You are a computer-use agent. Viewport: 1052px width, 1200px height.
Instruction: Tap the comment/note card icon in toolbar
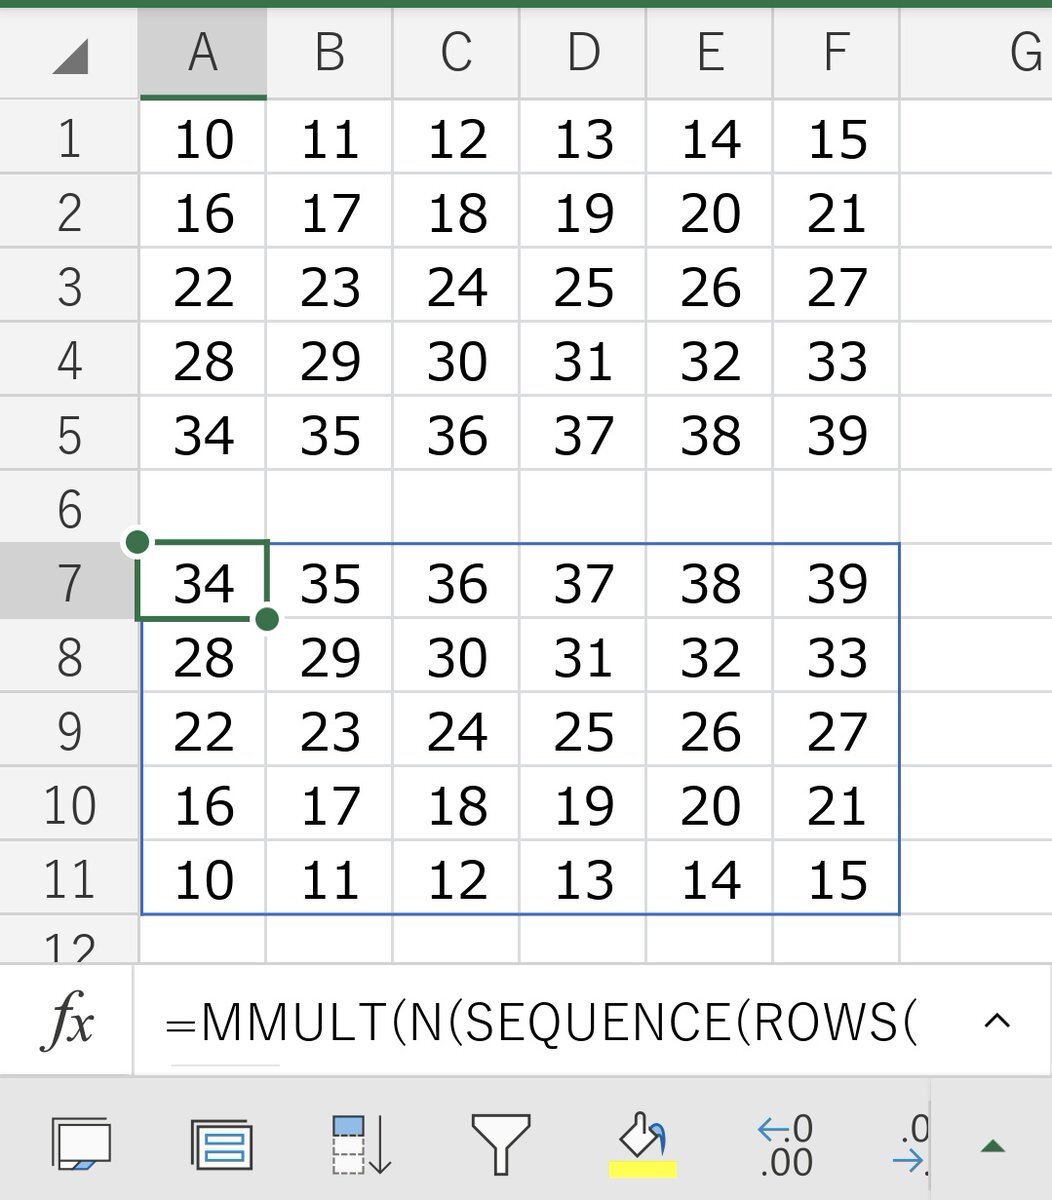point(81,1143)
